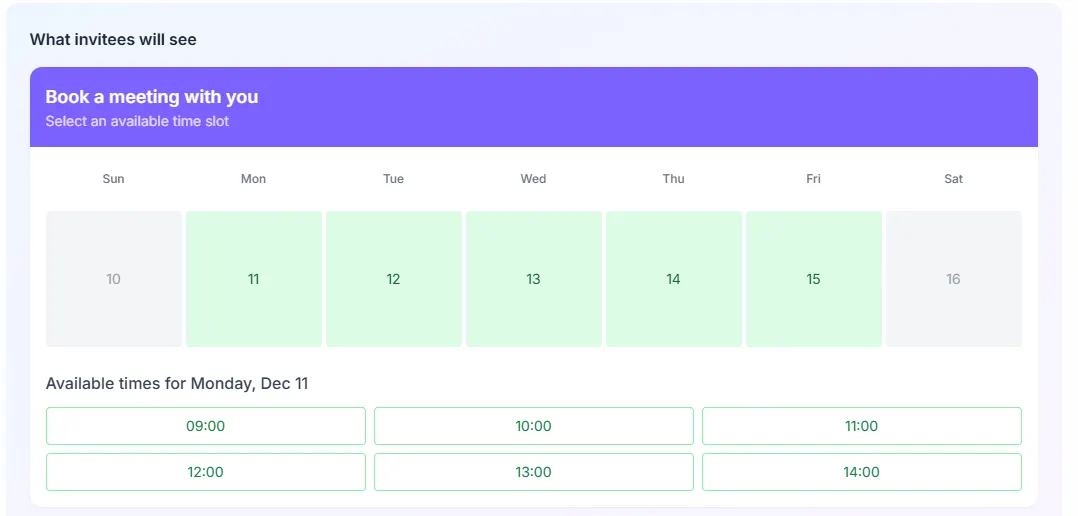This screenshot has height=516, width=1078.
Task: Click the Fri weekday column header
Action: pyautogui.click(x=814, y=179)
